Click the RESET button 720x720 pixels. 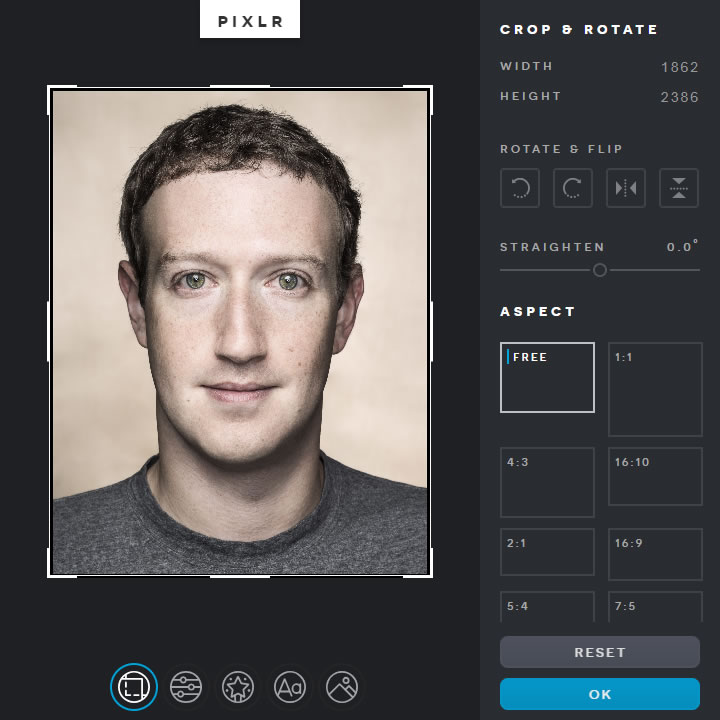click(x=600, y=652)
